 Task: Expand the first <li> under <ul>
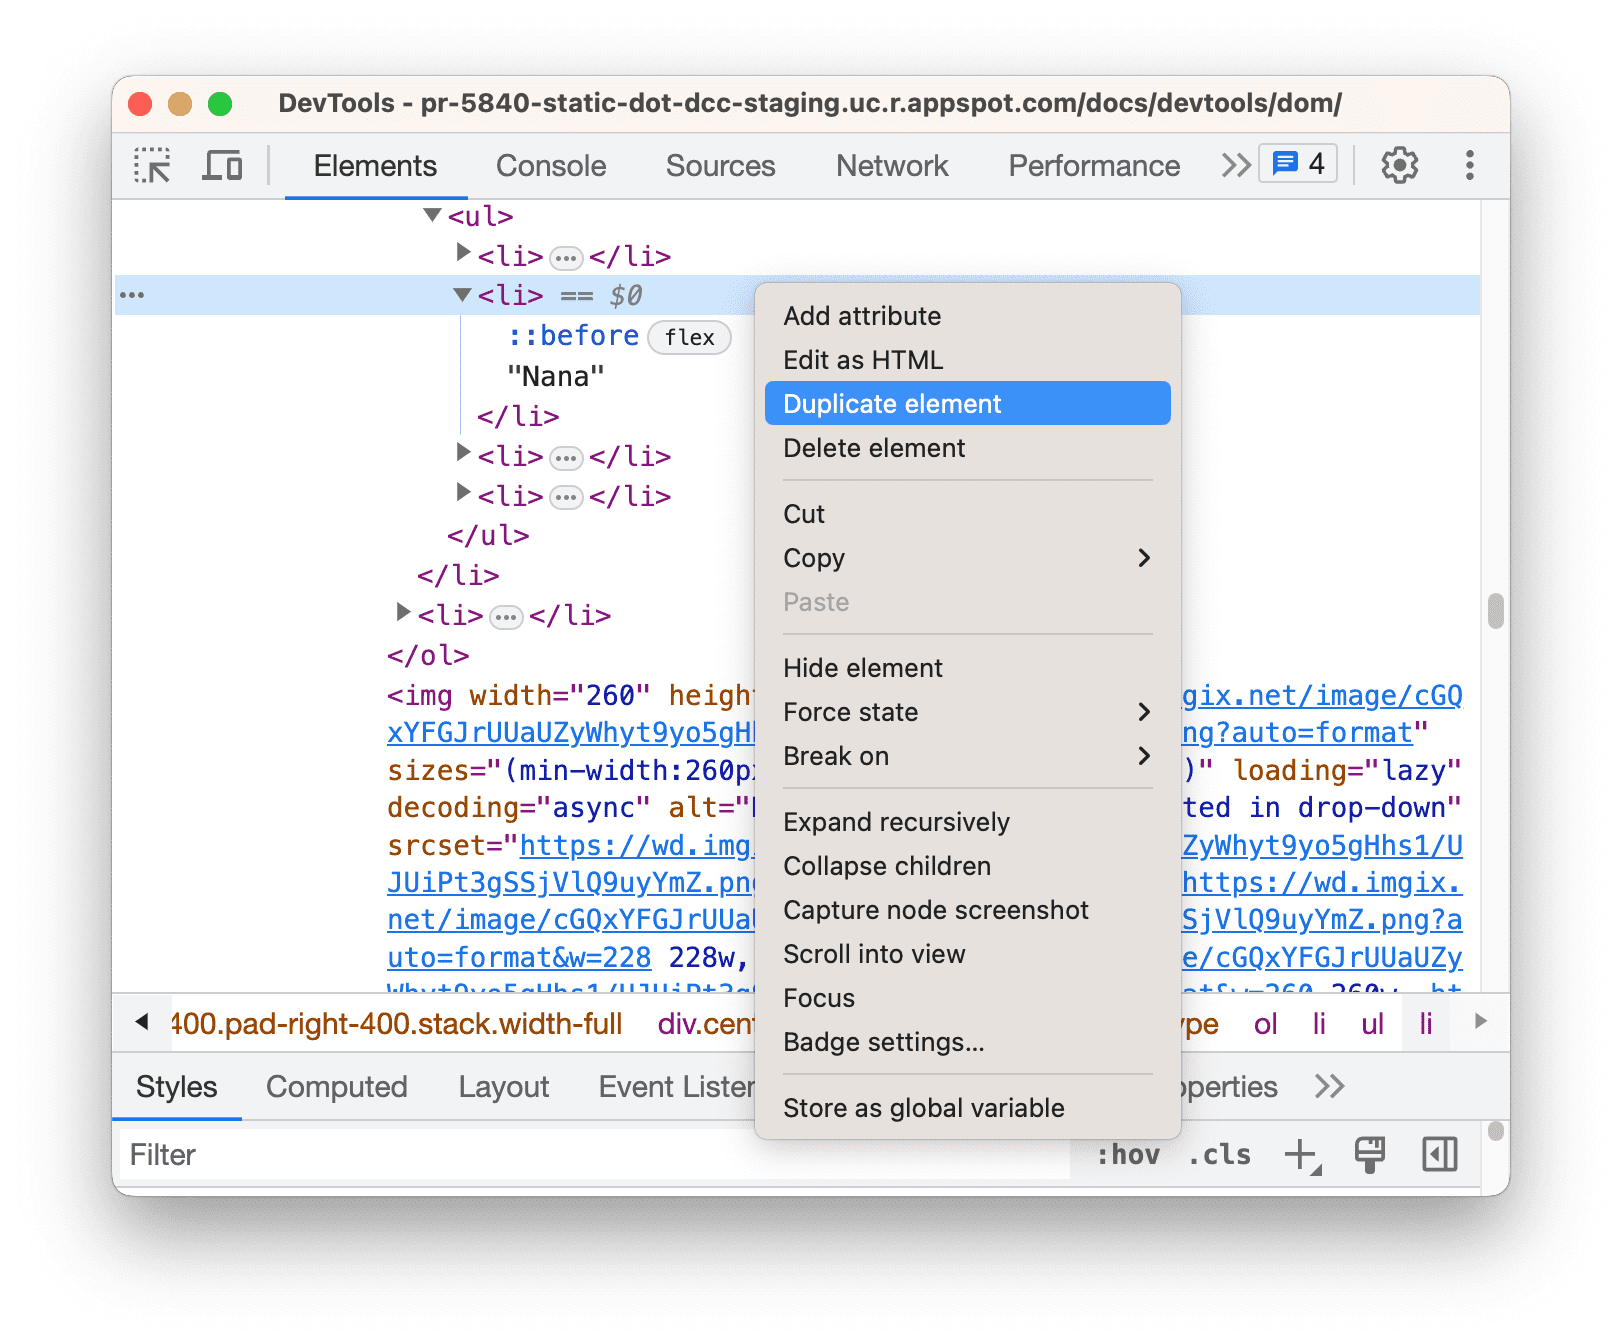[462, 253]
